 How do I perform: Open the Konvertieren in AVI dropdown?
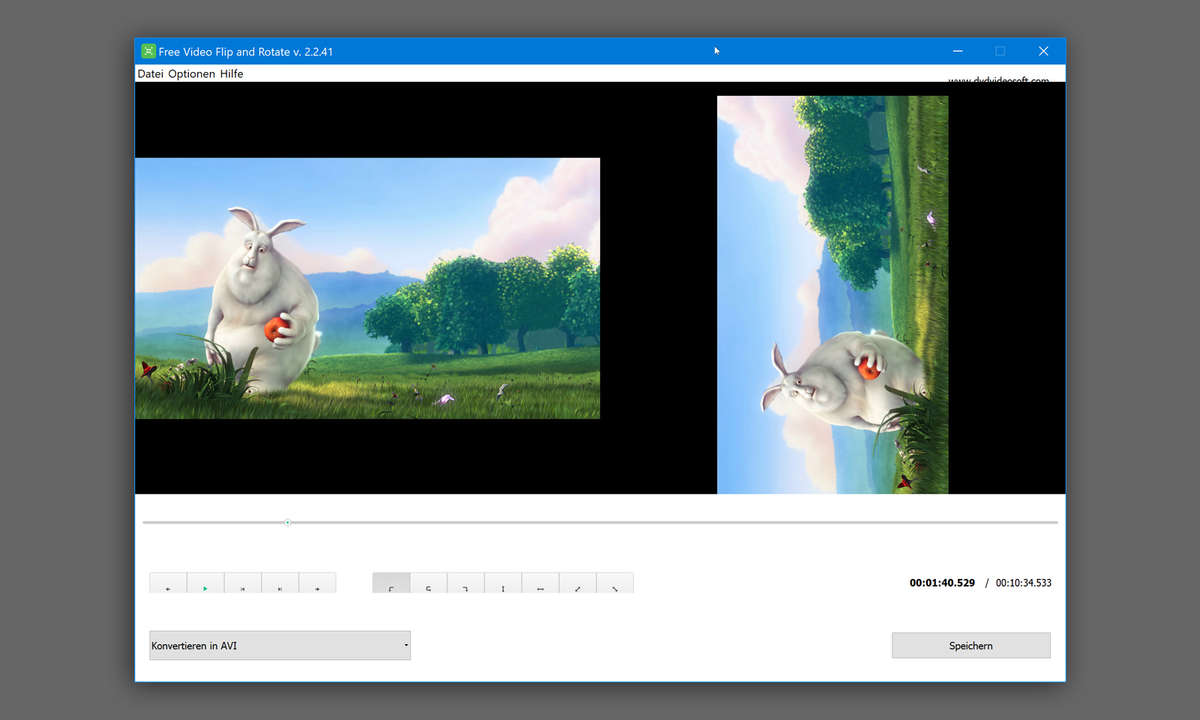(280, 646)
